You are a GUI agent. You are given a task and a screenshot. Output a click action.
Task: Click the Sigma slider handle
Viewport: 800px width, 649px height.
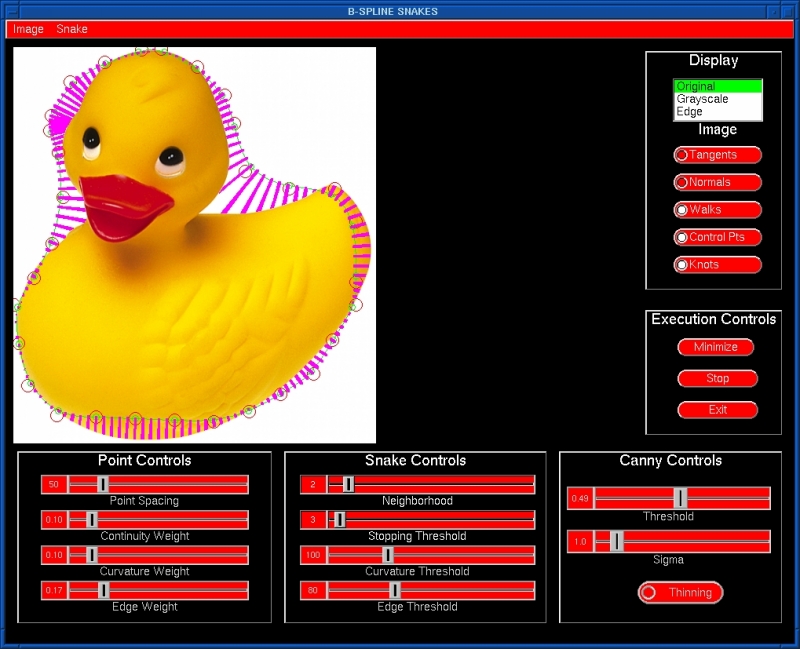click(616, 541)
